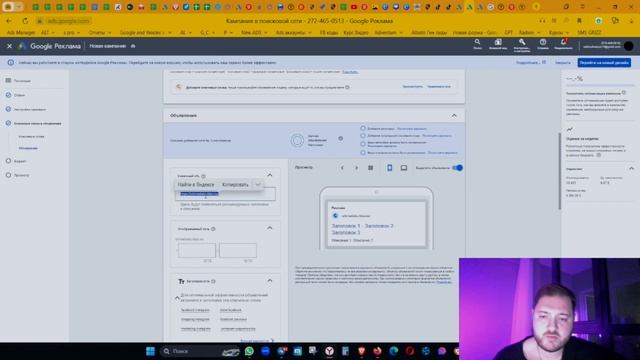Select mobile device preview icon
The width and height of the screenshot is (640, 360).
tap(390, 168)
